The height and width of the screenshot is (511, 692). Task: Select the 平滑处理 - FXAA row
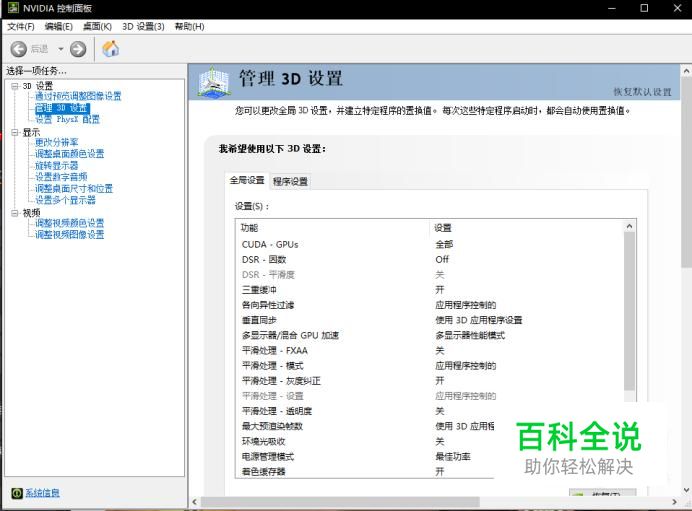pyautogui.click(x=430, y=350)
